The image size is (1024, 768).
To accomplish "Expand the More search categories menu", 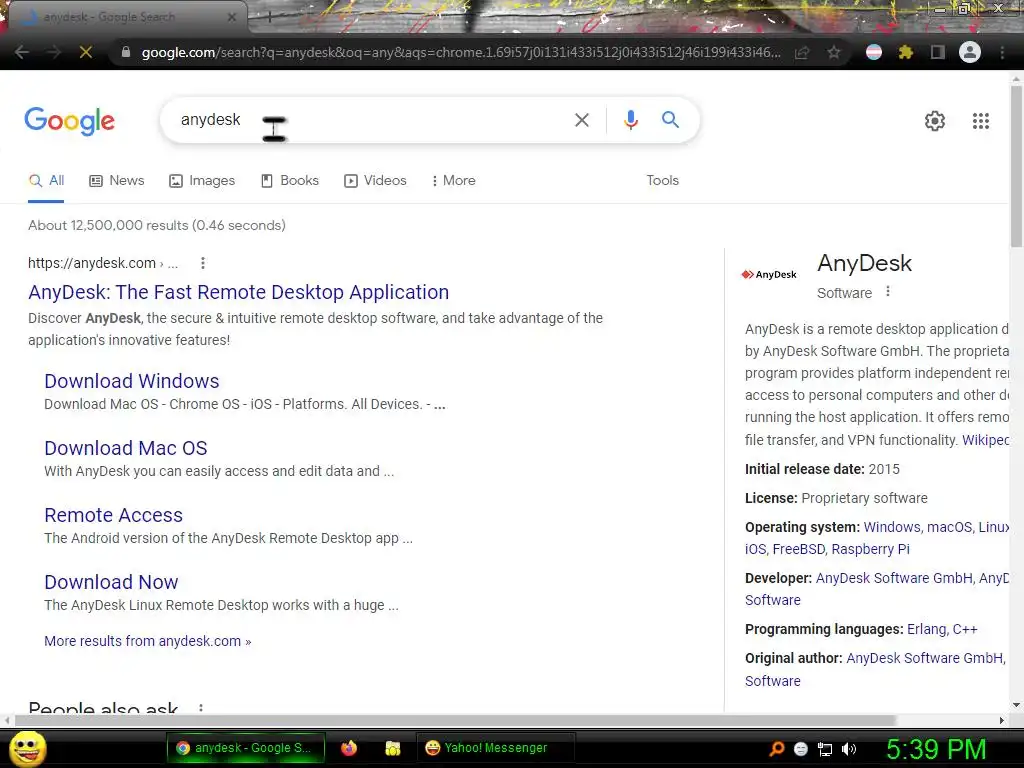I will [453, 180].
